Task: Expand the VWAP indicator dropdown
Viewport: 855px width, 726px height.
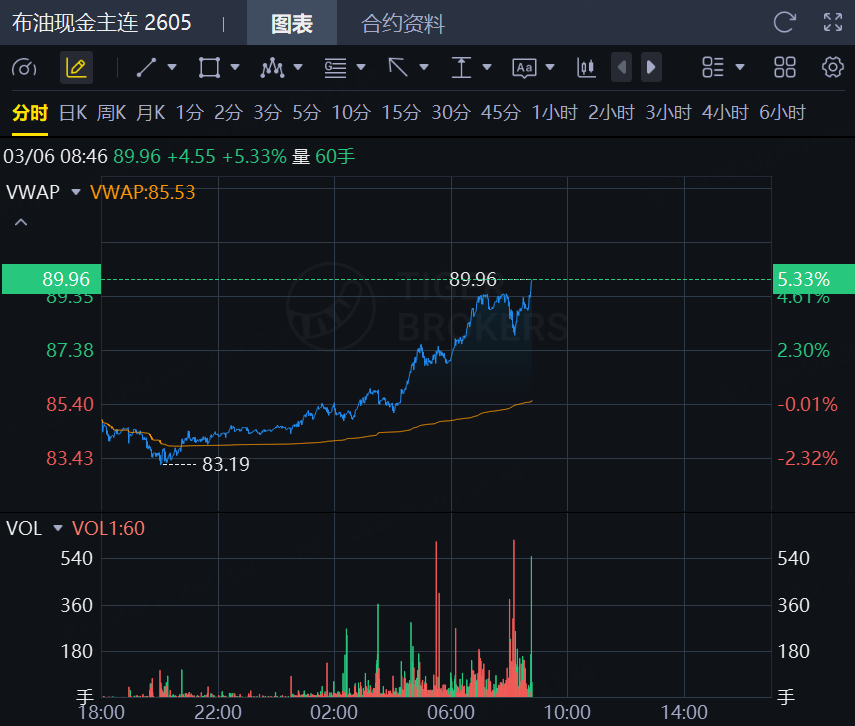Action: click(76, 192)
